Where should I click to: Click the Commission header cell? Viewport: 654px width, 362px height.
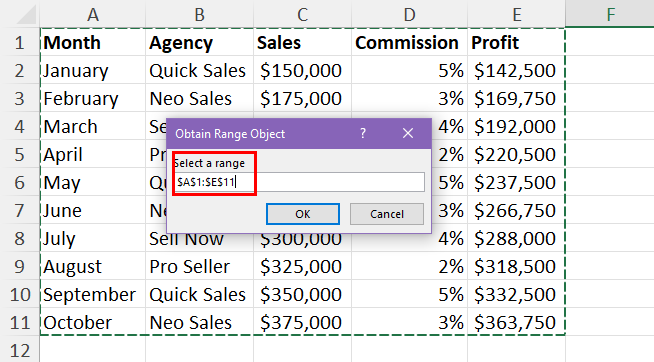pos(409,43)
